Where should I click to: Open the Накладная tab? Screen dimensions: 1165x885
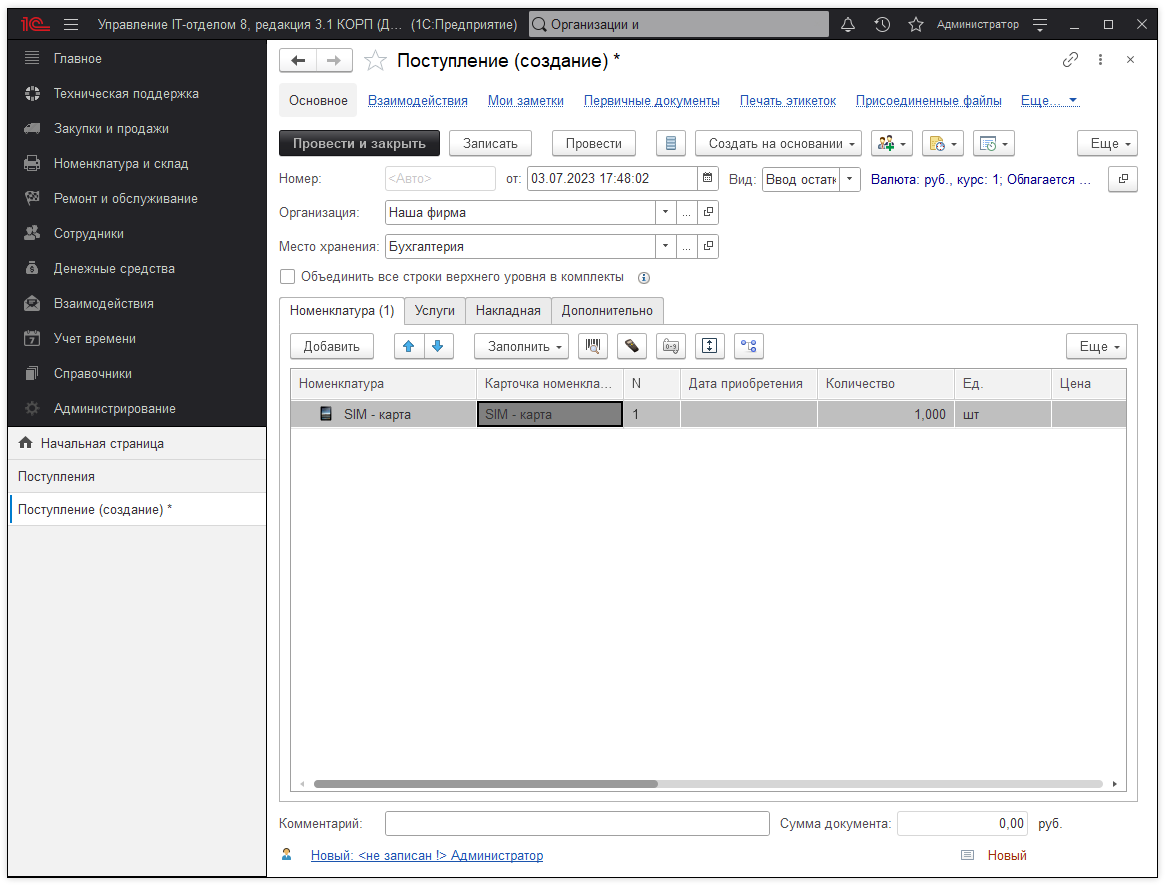tap(508, 311)
